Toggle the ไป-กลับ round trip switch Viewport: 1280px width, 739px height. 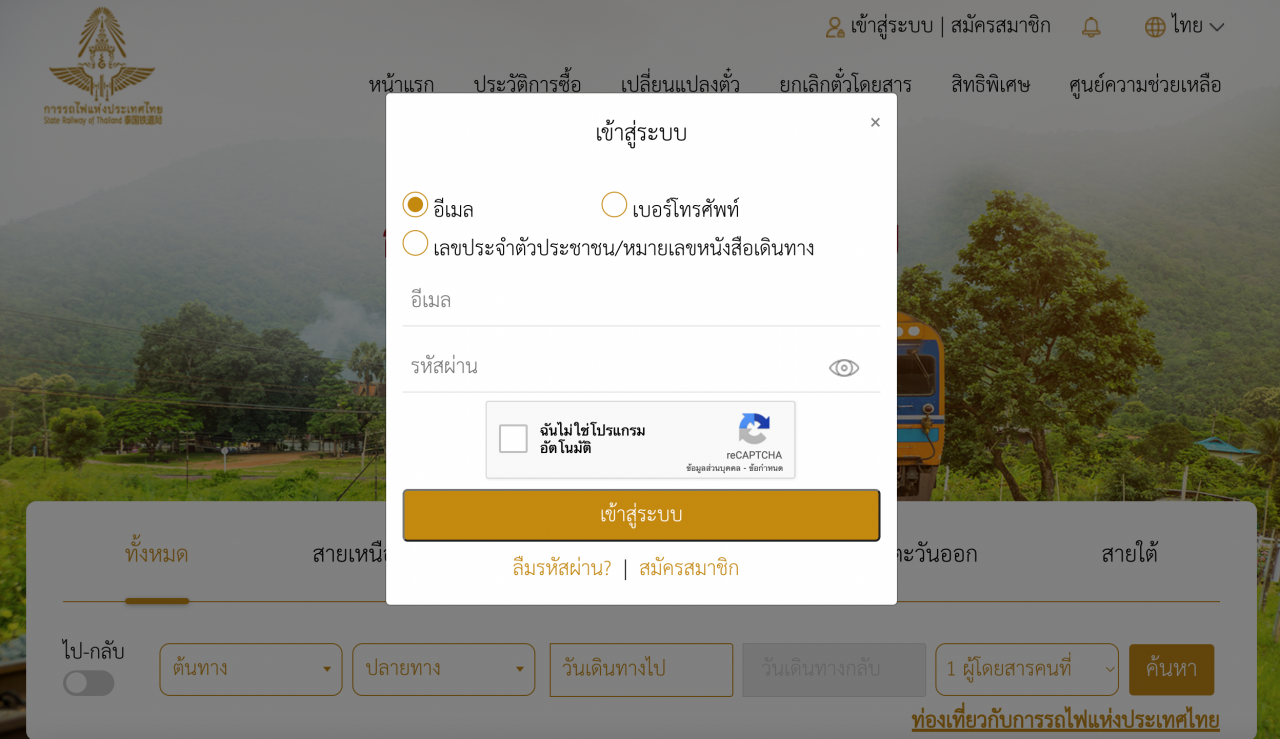pos(89,683)
